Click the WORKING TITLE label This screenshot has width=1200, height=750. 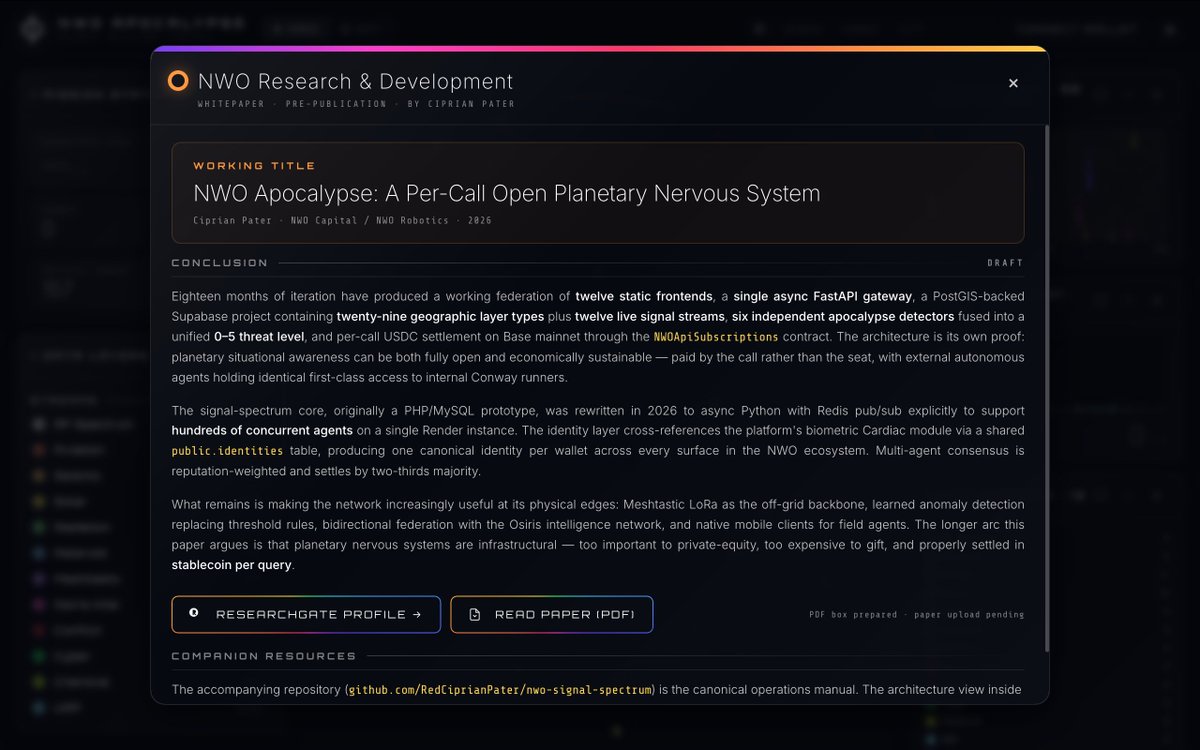(254, 166)
